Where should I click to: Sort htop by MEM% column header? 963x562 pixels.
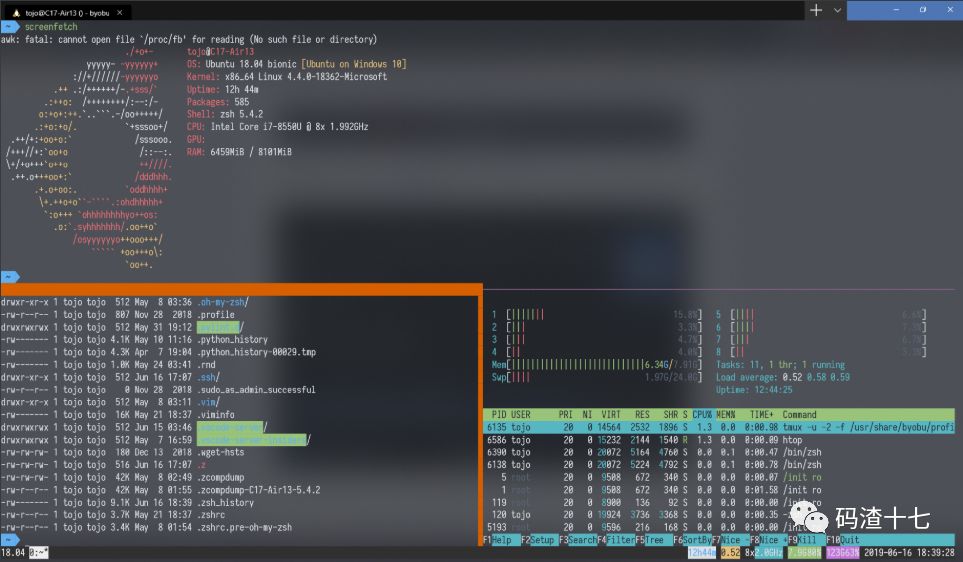[725, 415]
